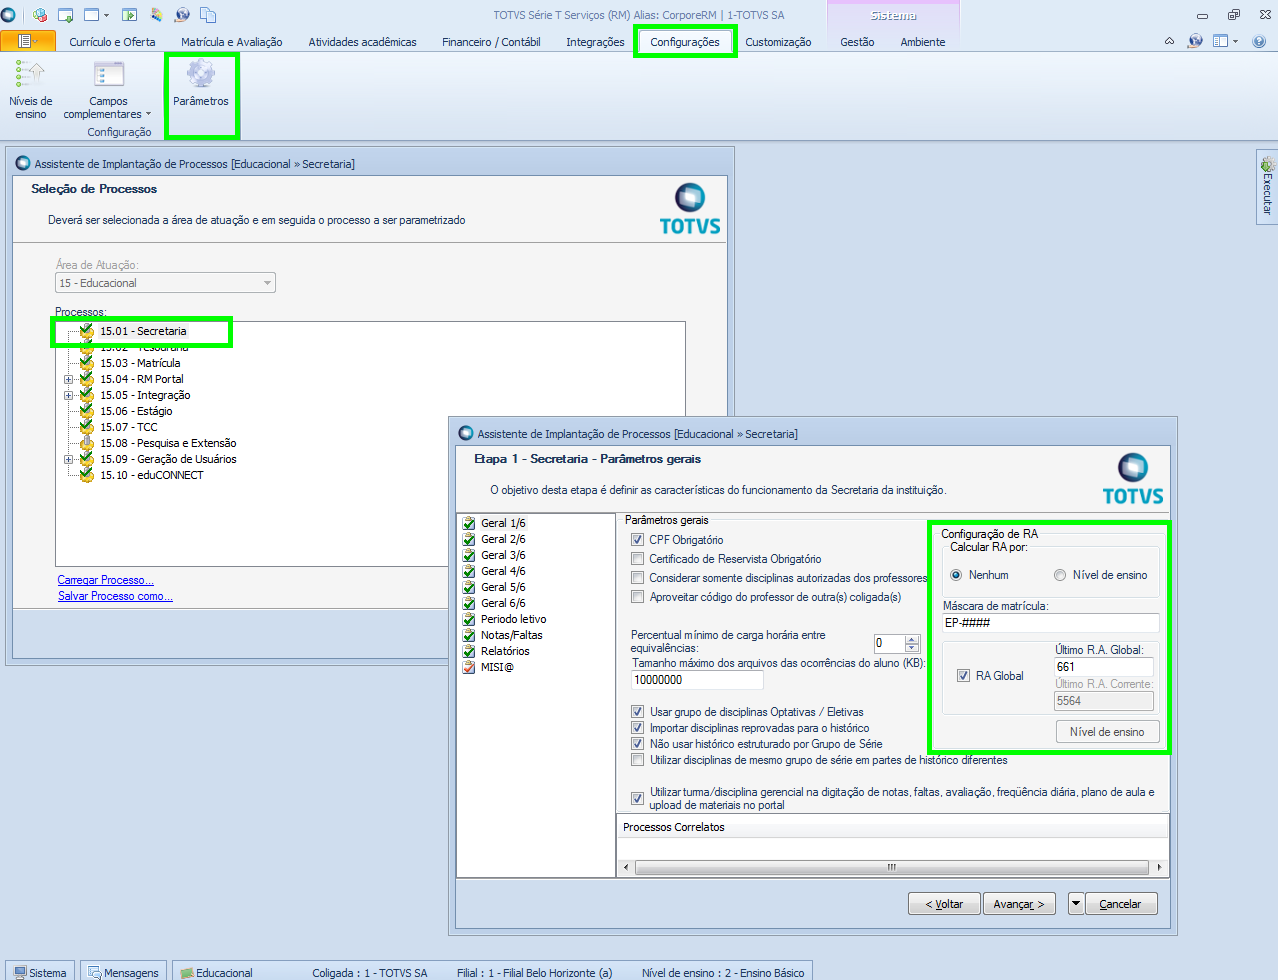Click the Educacional icon in the status bar
The image size is (1278, 980).
[186, 972]
